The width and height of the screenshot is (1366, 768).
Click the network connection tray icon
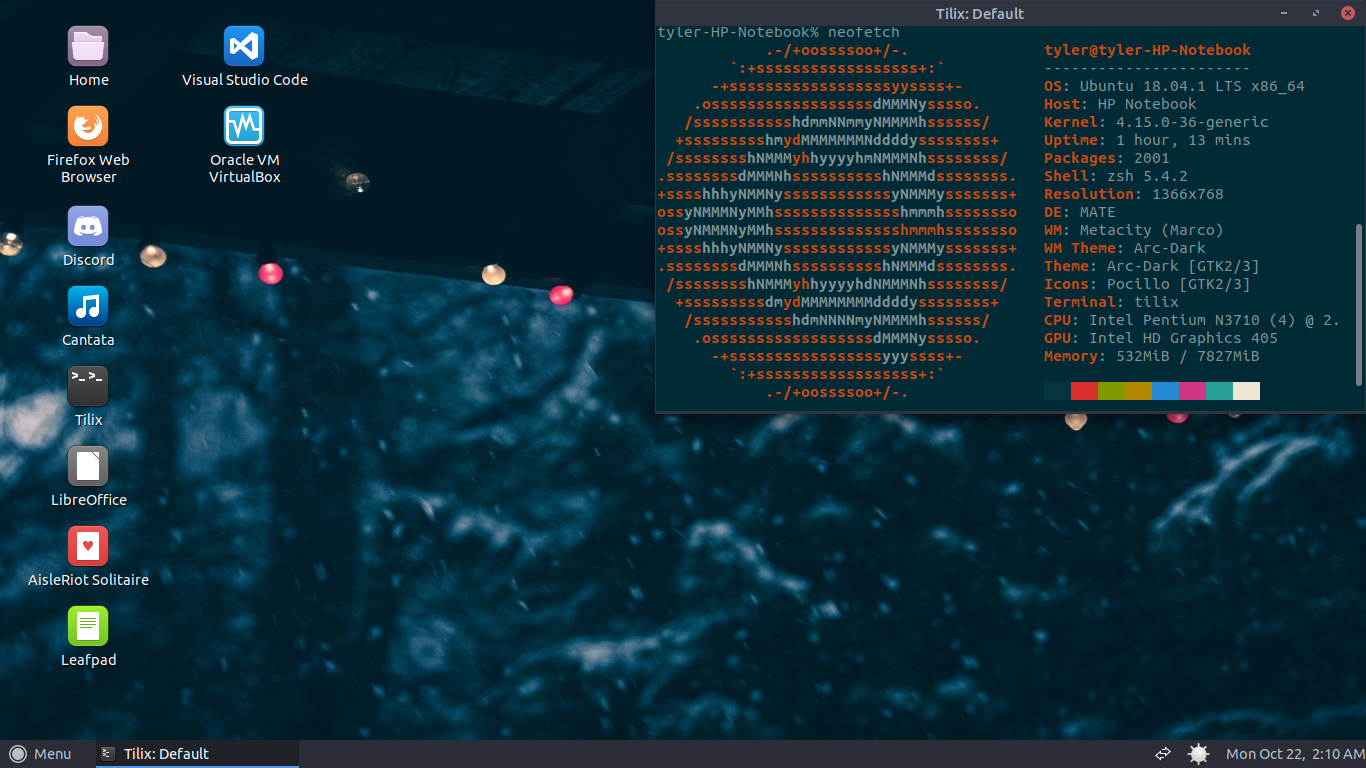pos(1163,754)
